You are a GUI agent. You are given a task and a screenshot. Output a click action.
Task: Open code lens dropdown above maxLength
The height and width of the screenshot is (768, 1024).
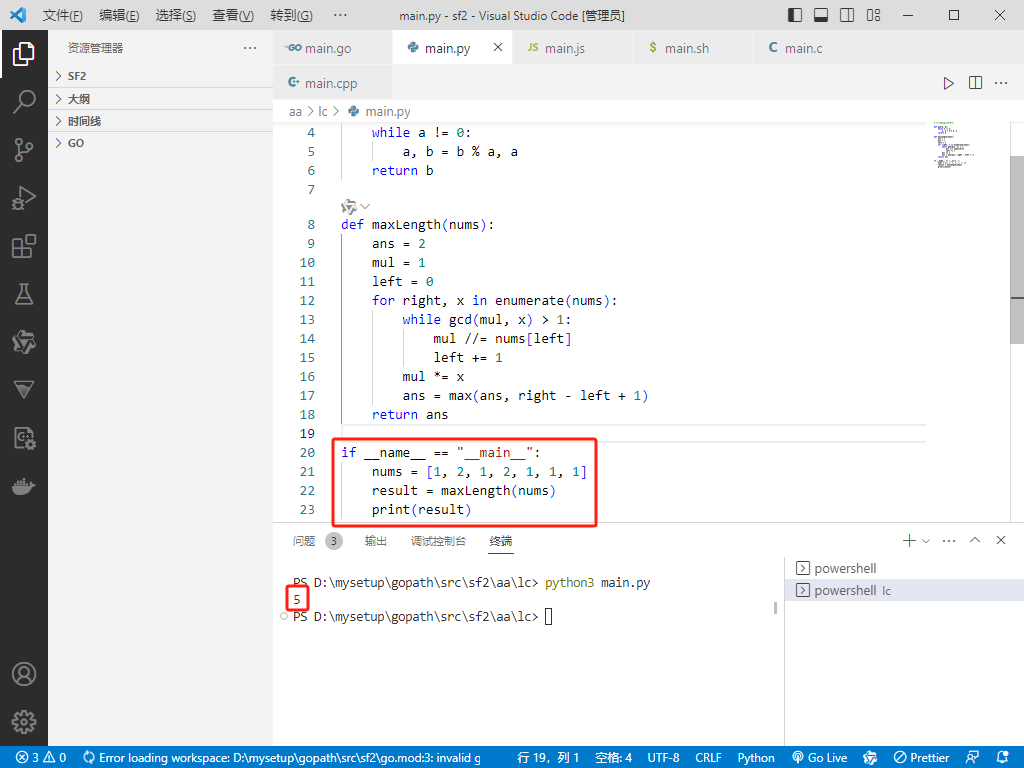tap(355, 206)
